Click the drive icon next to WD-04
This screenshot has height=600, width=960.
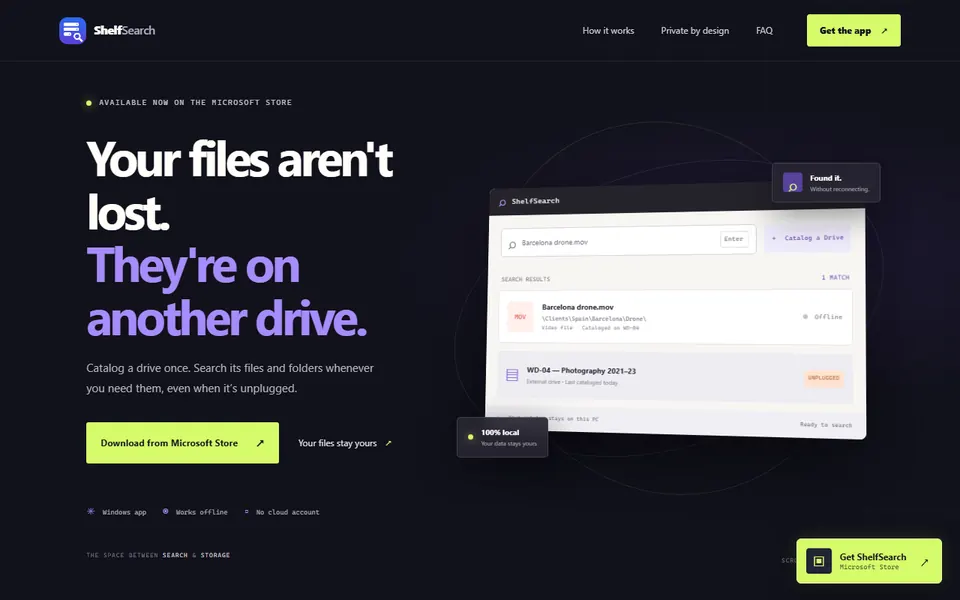512,375
